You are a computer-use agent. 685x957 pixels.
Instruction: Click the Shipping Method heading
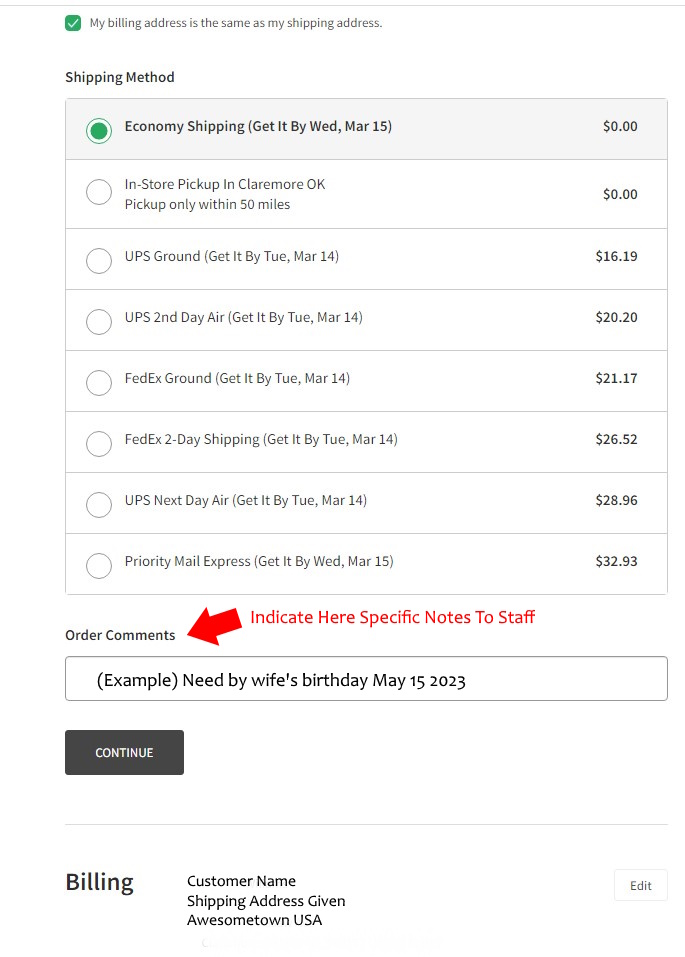[120, 77]
